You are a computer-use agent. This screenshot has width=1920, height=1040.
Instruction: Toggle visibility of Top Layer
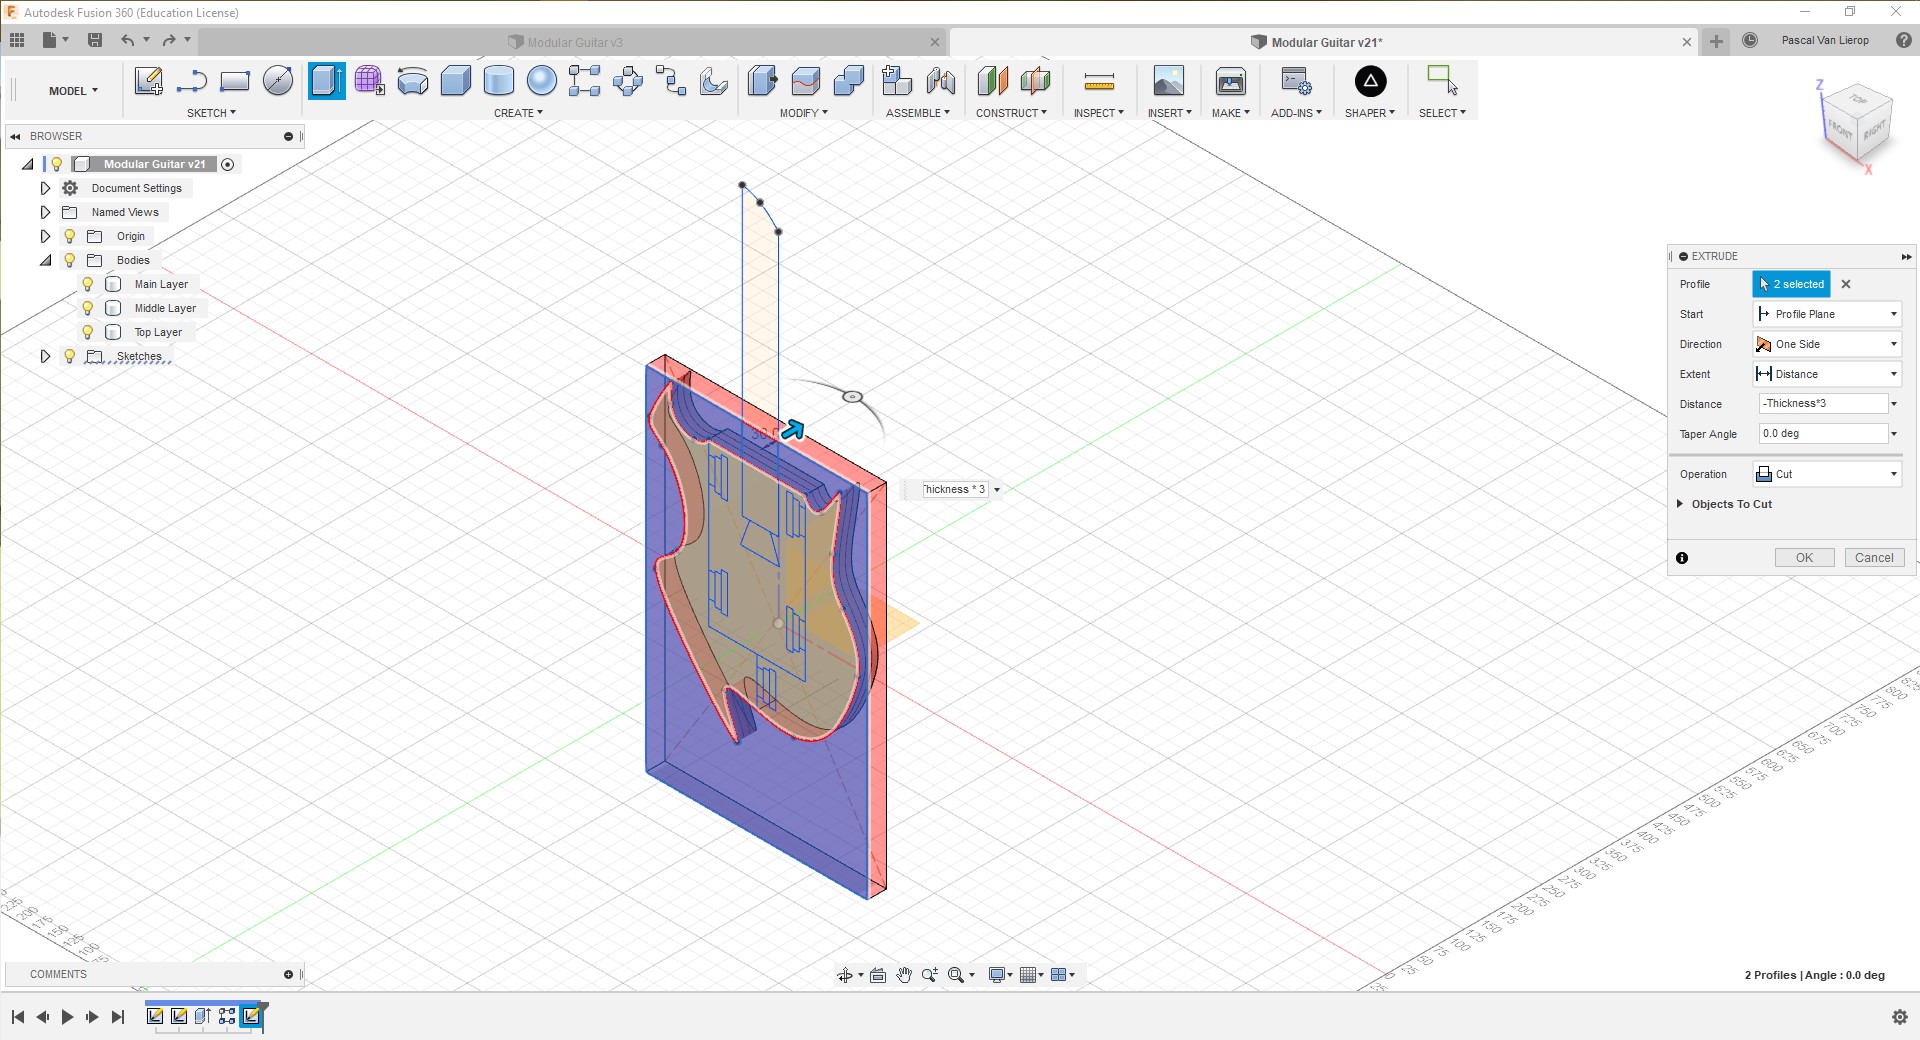click(x=88, y=332)
